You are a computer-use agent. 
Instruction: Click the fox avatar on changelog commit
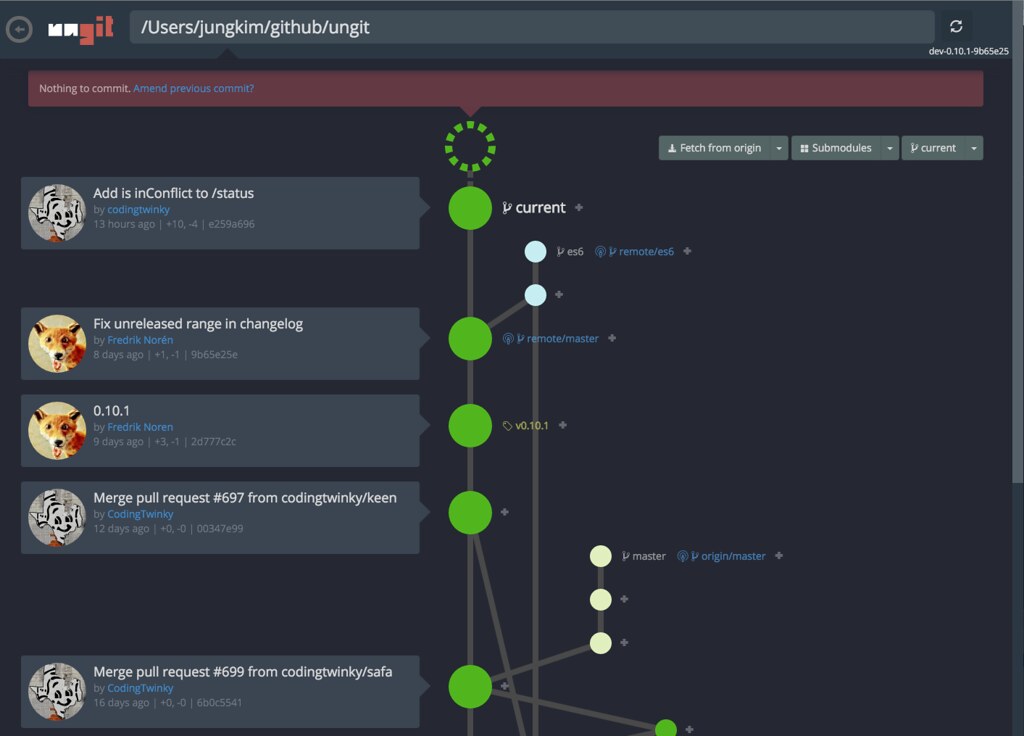click(57, 344)
